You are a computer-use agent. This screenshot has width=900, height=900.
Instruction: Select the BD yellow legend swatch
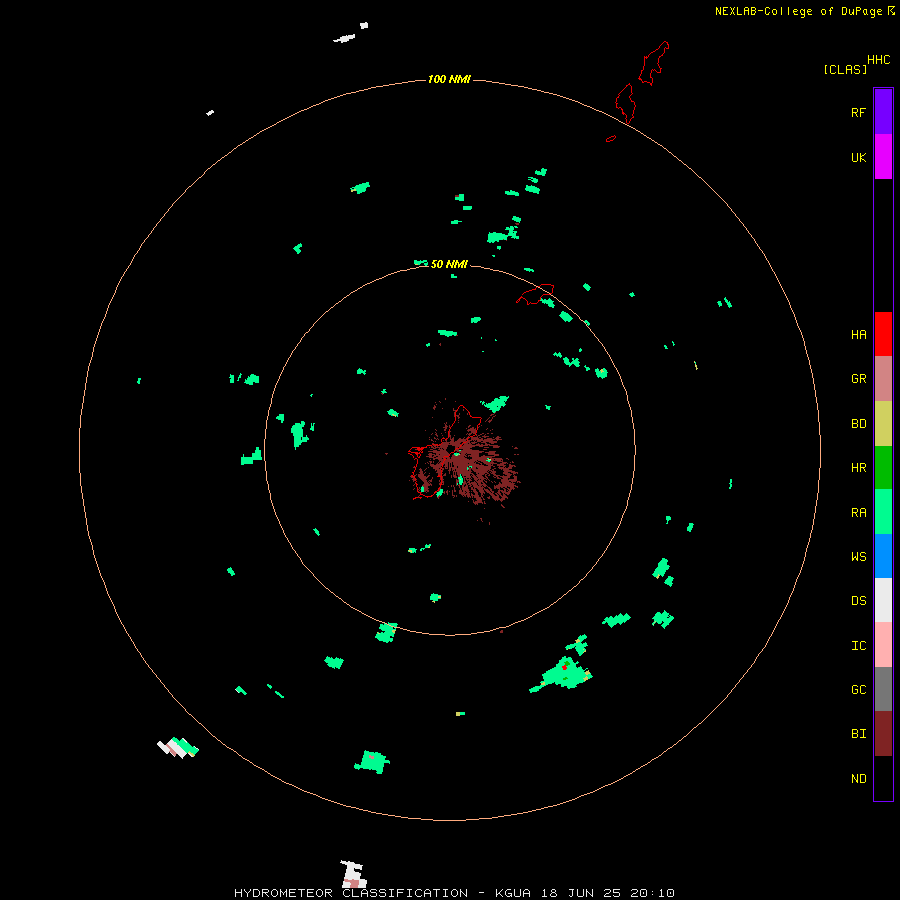[883, 423]
